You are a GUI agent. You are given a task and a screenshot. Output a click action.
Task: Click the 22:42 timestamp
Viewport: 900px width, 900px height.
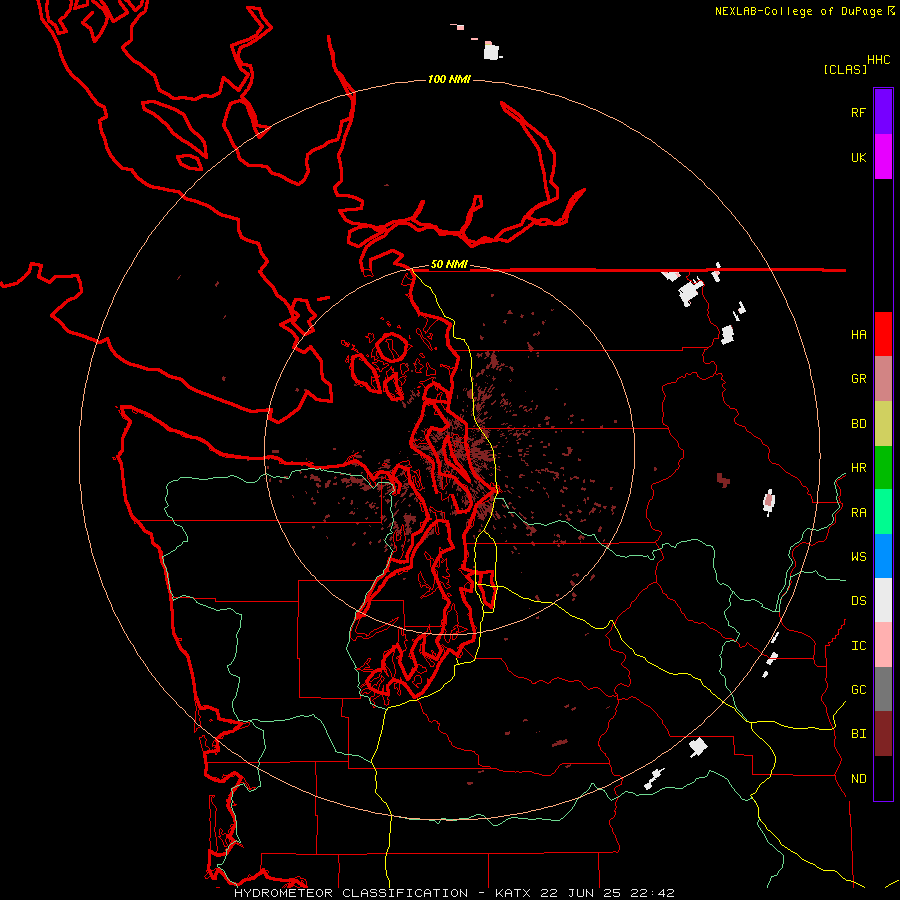[652, 893]
